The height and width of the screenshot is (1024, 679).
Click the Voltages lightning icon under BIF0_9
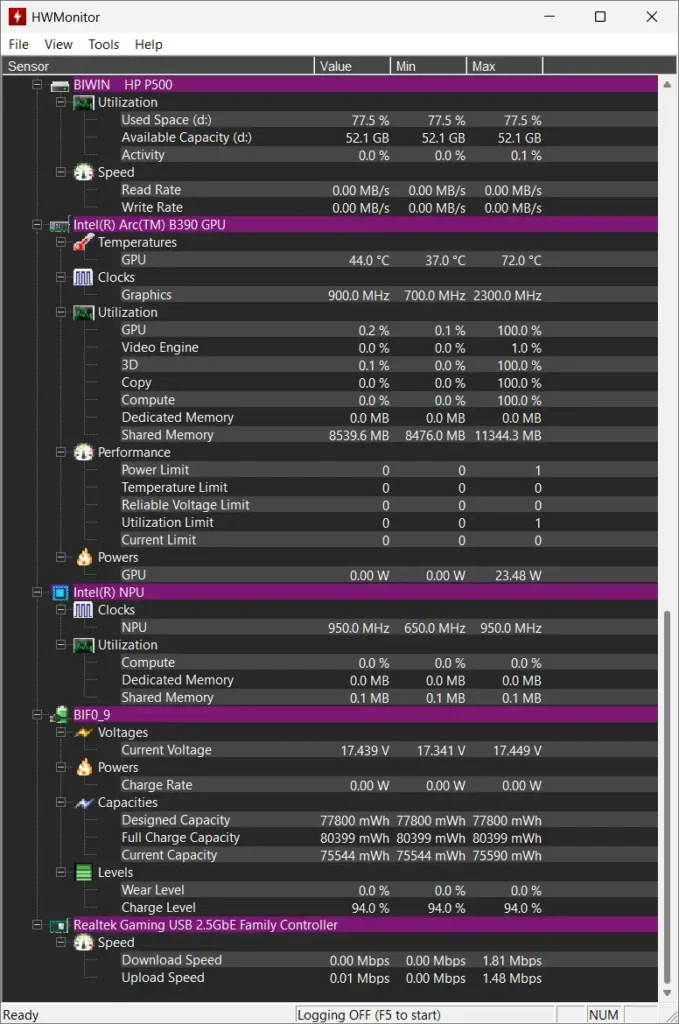84,733
